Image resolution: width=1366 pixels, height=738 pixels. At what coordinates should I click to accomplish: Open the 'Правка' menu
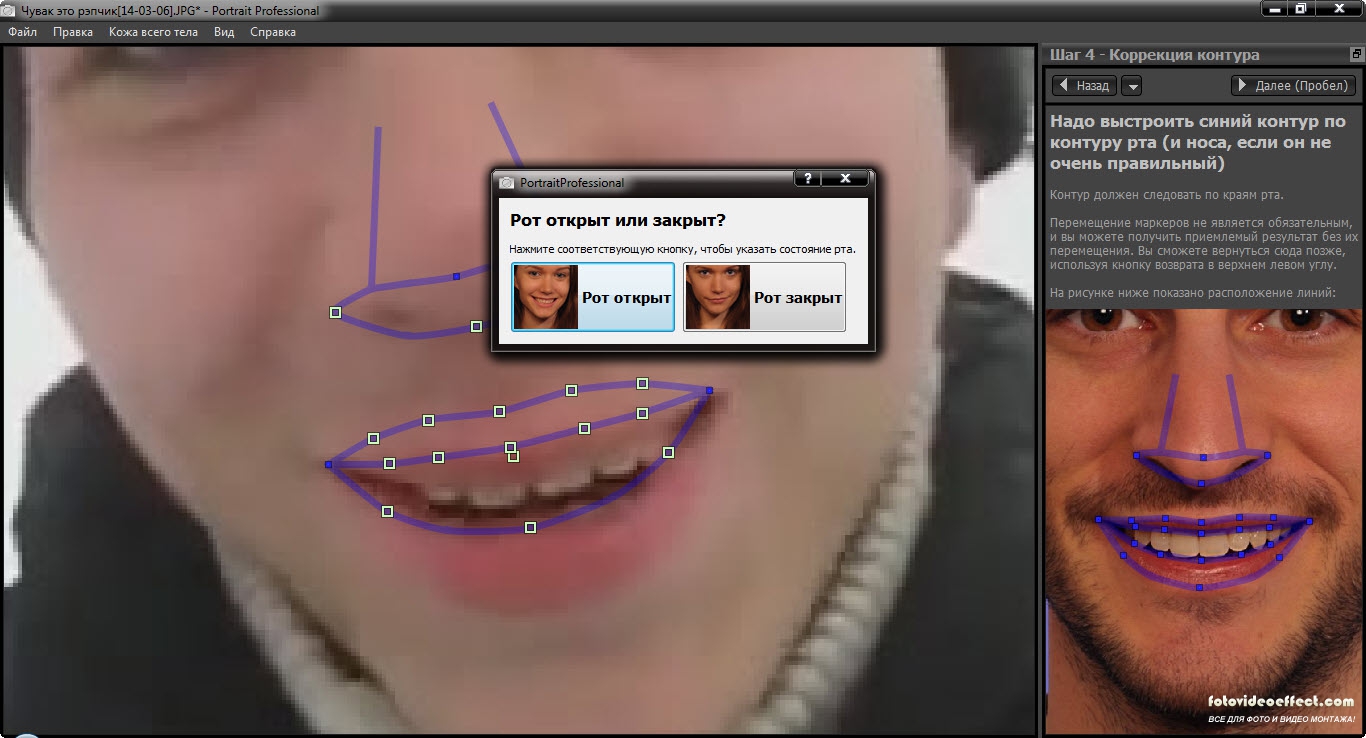(73, 32)
